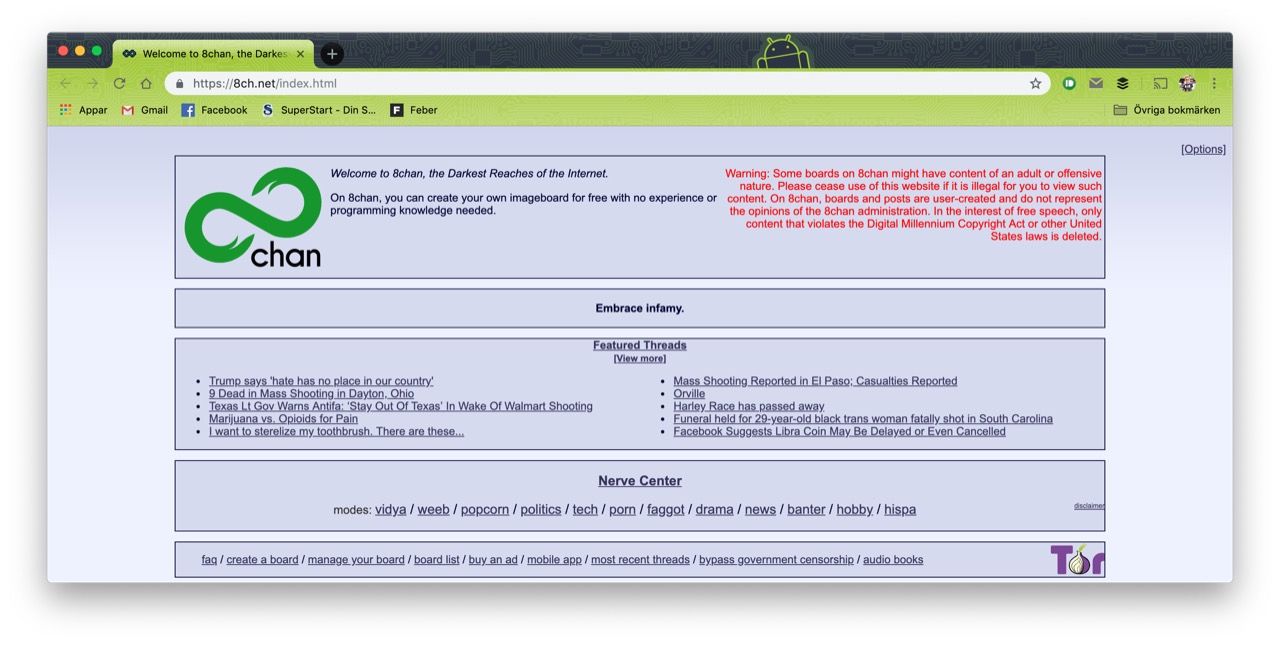The width and height of the screenshot is (1280, 645).
Task: Close the 8chan tab
Action: (x=301, y=54)
